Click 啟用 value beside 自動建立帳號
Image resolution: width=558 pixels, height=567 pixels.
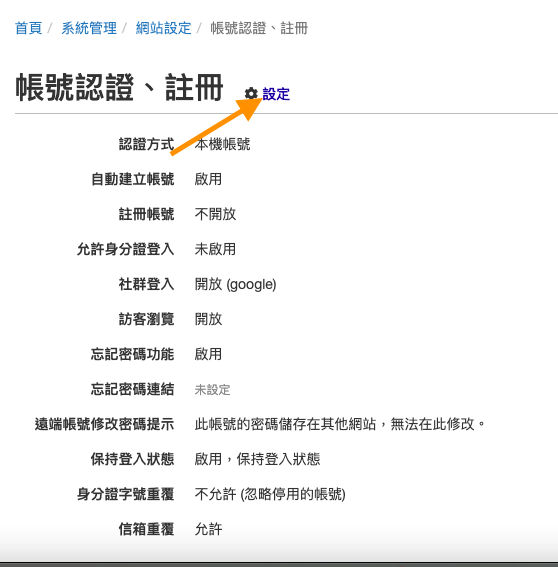(x=208, y=179)
